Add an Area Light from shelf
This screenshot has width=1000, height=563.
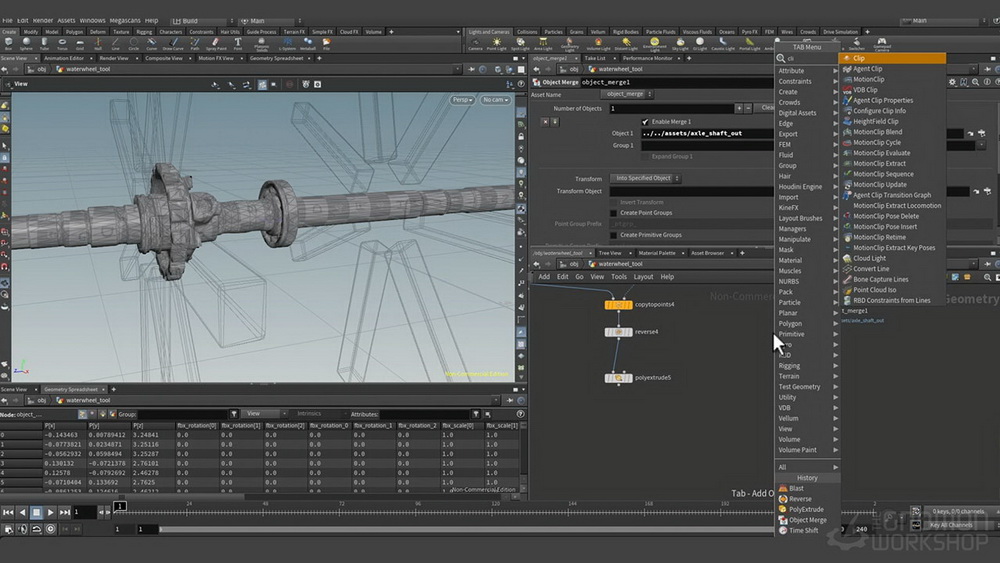click(543, 43)
